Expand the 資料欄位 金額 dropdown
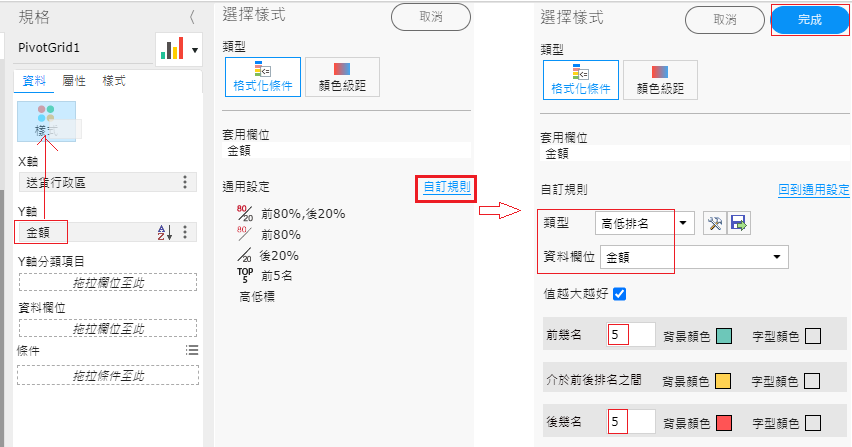 (694, 257)
